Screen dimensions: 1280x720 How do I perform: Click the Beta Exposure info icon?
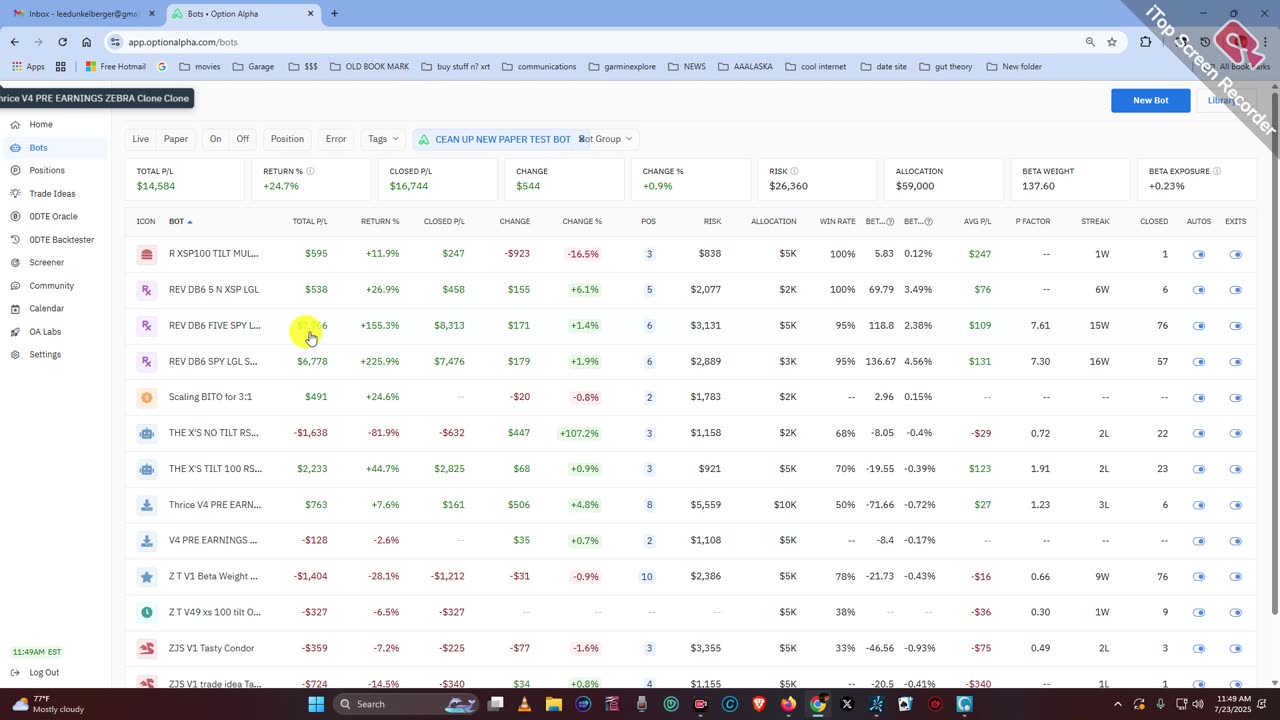(1217, 171)
